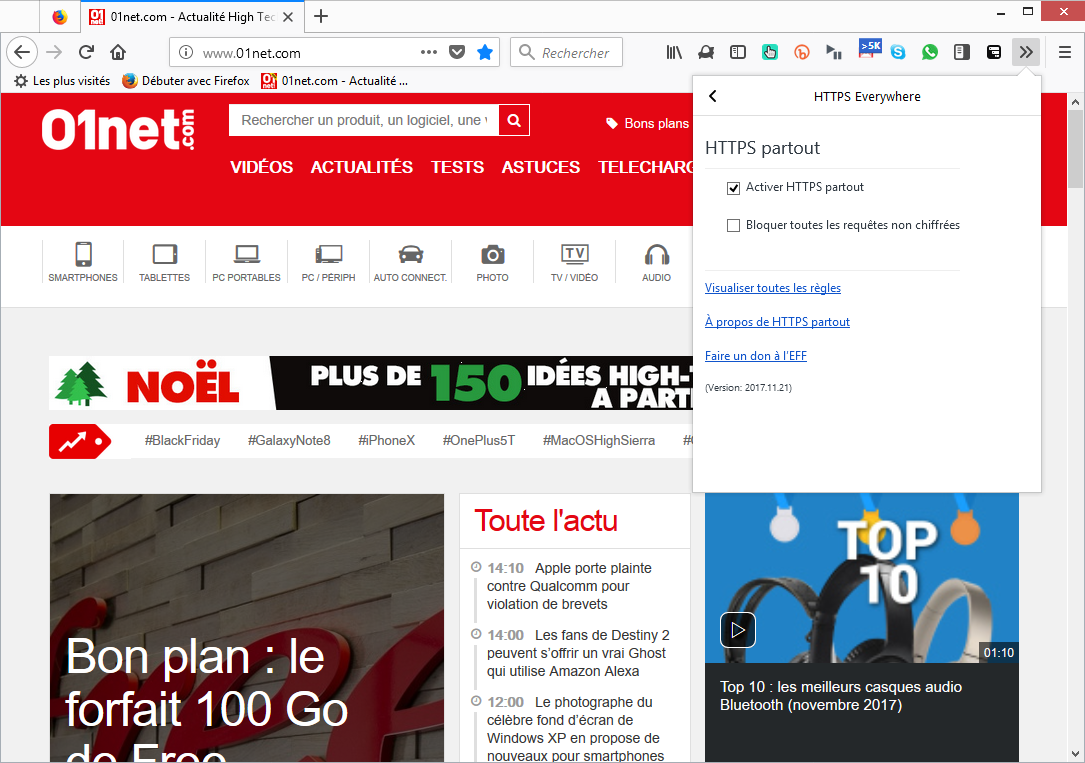Toggle the blue bookmark star
This screenshot has height=763, width=1085.
pos(485,52)
